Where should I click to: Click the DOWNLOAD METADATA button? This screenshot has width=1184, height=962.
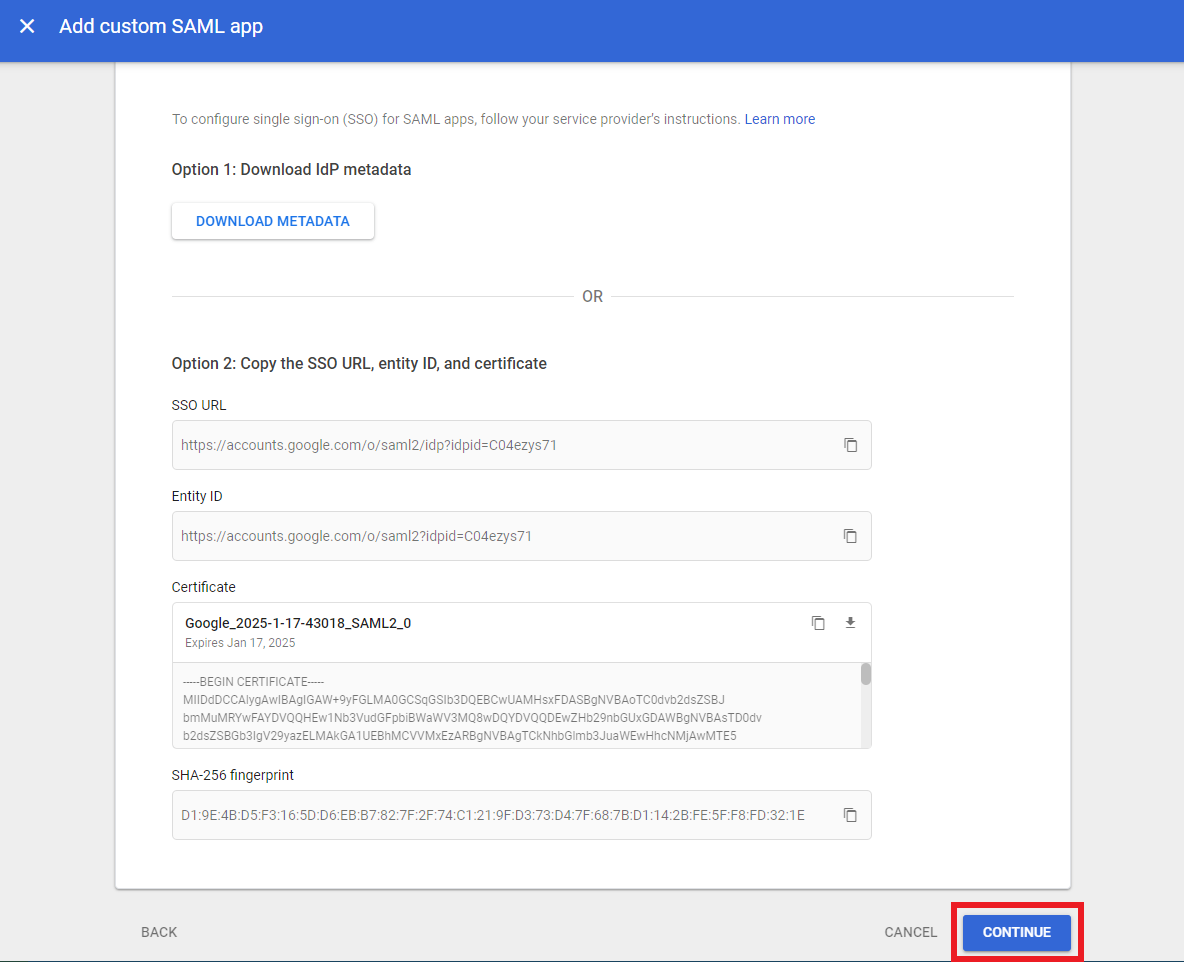pos(272,220)
